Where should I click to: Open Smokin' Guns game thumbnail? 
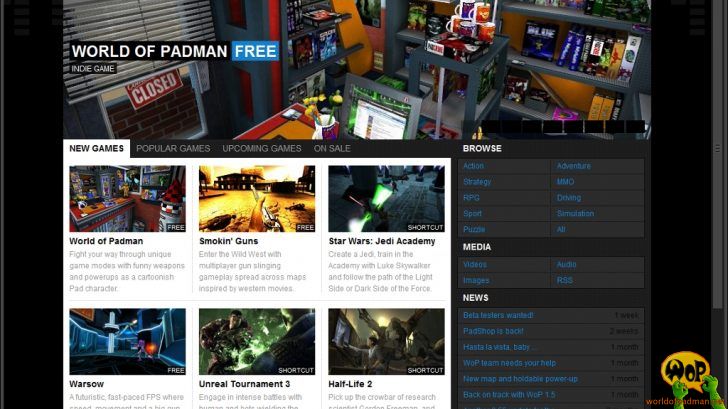coord(257,199)
